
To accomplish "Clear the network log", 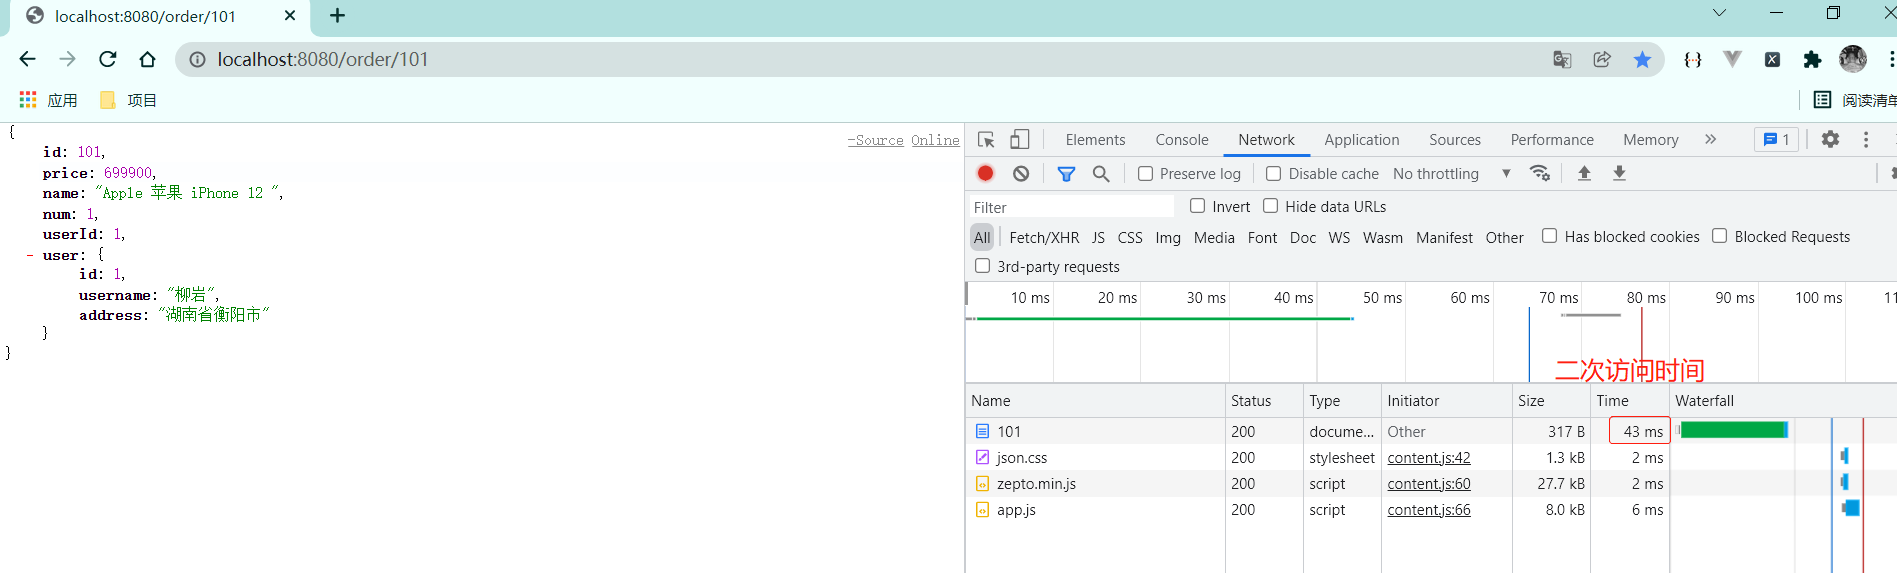I will (1021, 173).
